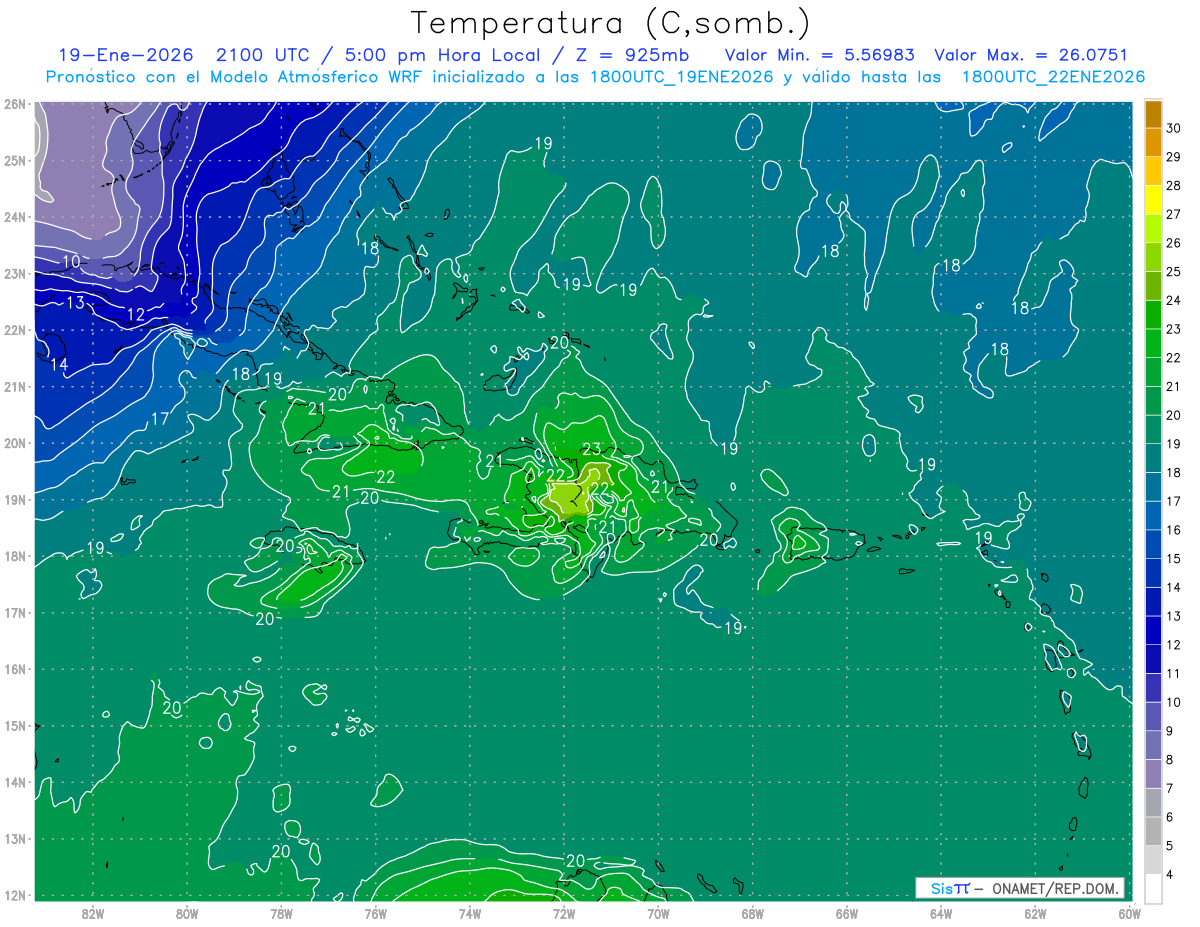Viewport: 1200px width, 927px height.
Task: Click the '15N' latitude label
Action: 14,725
